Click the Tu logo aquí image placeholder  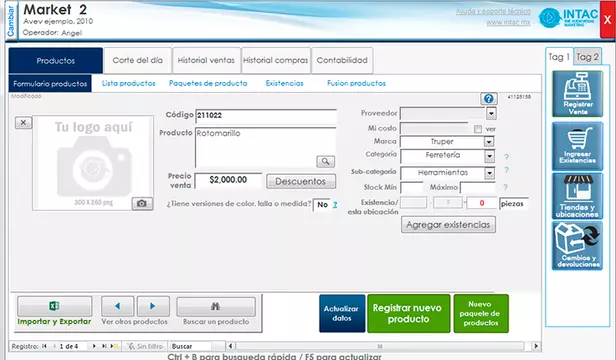93,163
